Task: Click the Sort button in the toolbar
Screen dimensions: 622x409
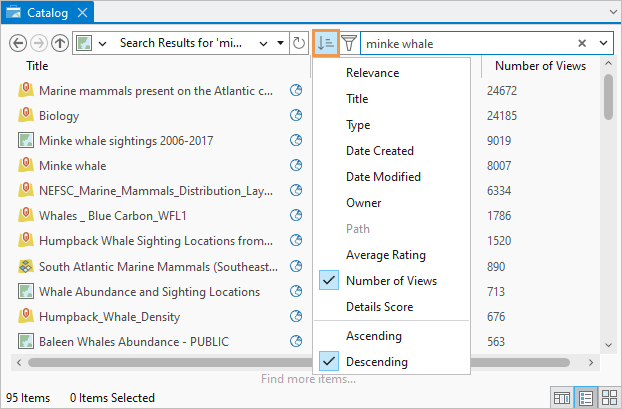Action: (x=325, y=43)
